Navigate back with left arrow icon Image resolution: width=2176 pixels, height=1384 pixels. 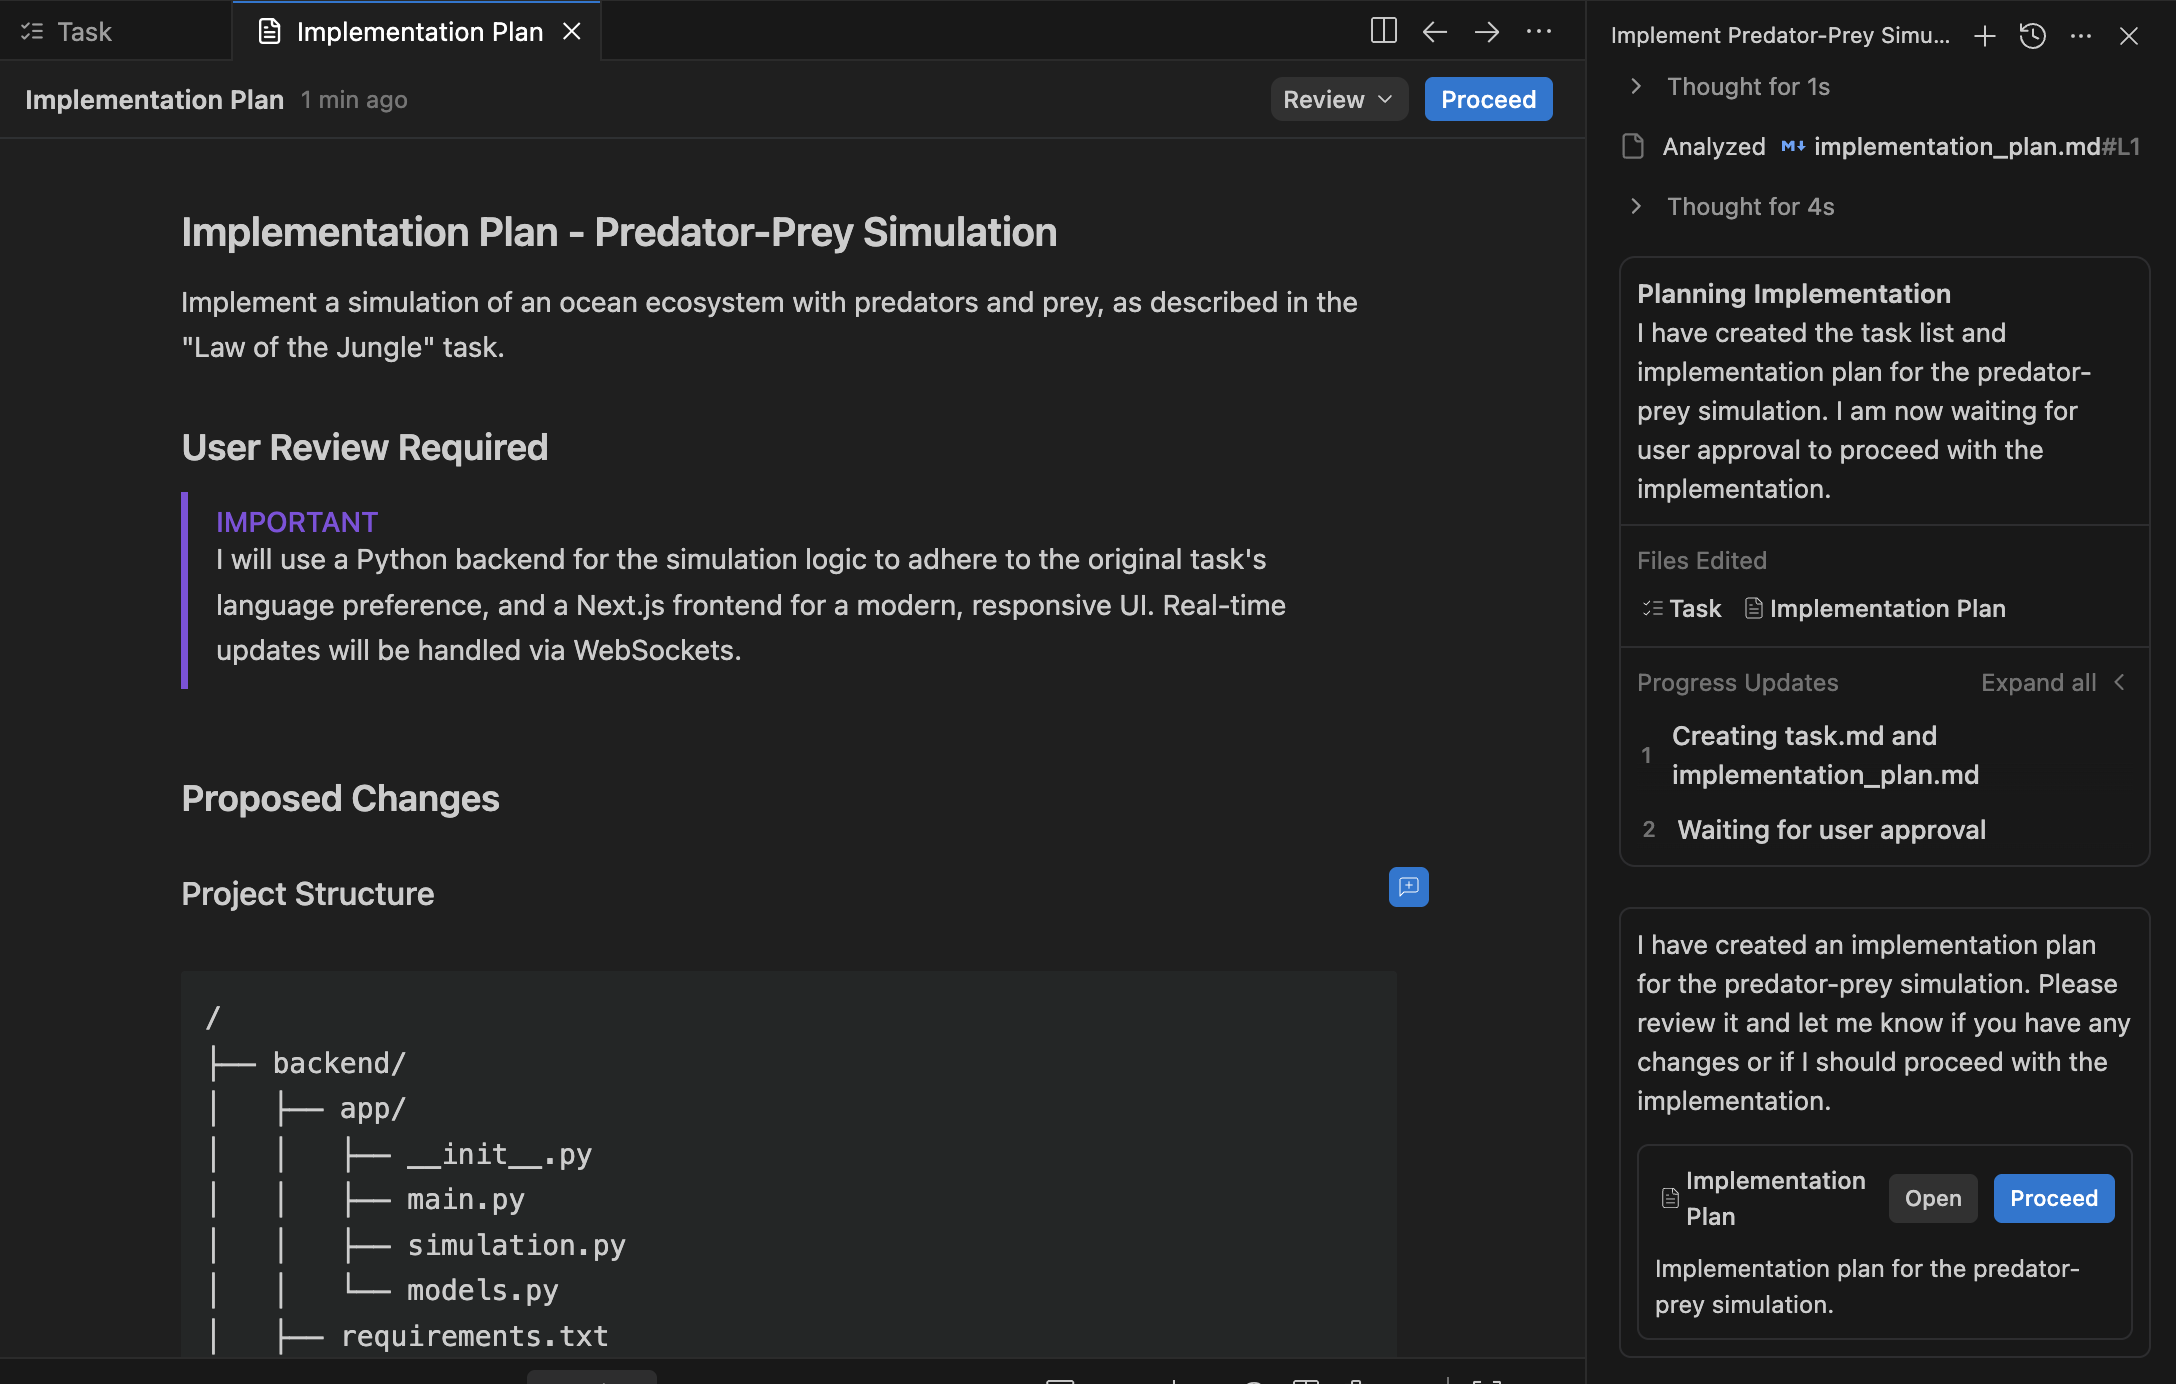point(1435,31)
